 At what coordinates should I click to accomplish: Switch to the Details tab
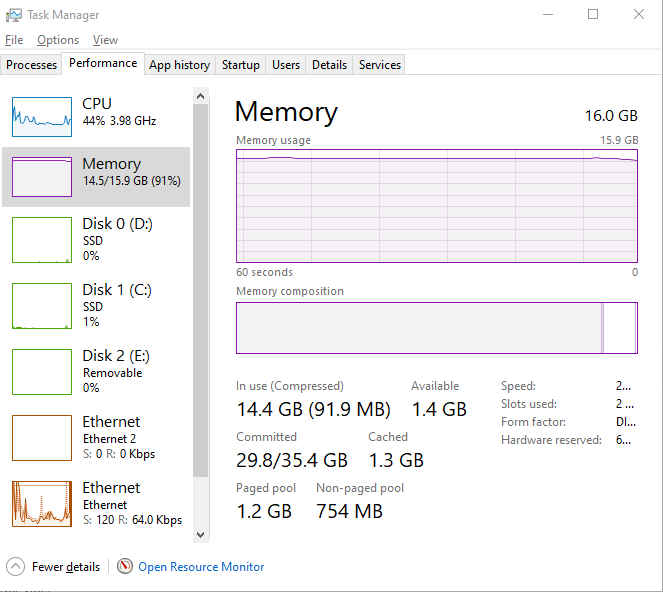pos(329,65)
